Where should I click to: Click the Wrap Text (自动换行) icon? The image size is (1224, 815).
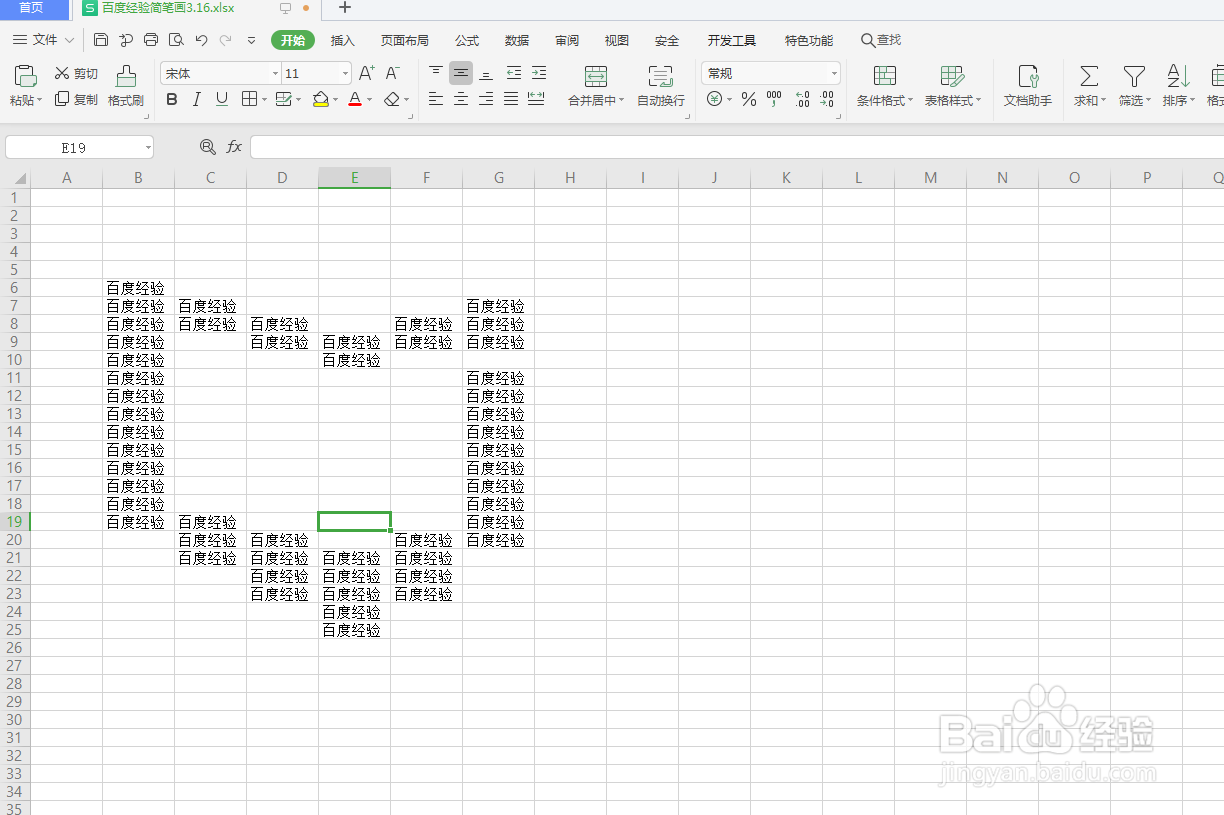(x=660, y=76)
